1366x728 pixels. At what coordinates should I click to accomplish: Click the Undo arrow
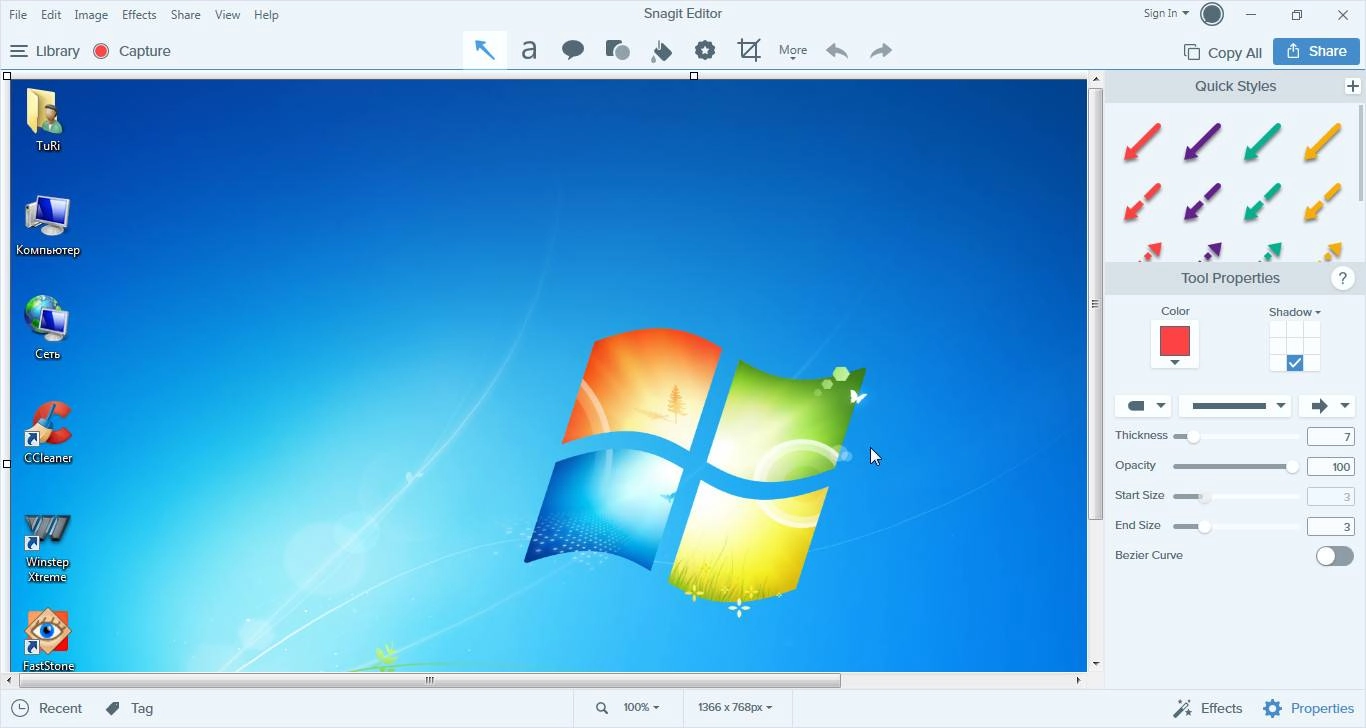tap(837, 50)
